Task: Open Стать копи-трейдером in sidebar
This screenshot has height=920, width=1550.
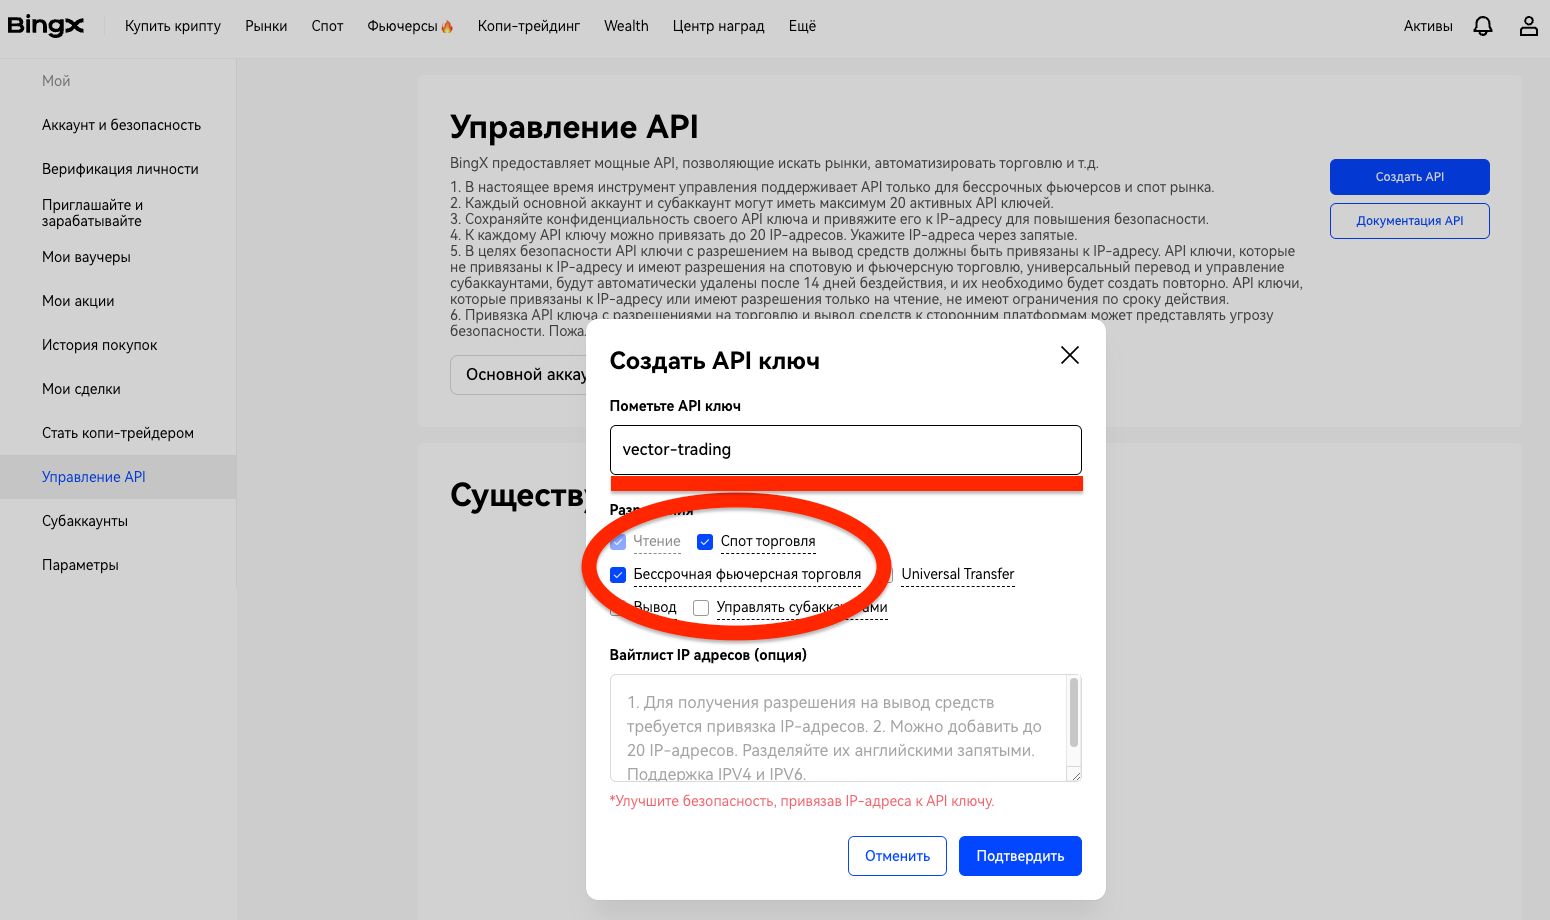Action: pyautogui.click(x=118, y=433)
